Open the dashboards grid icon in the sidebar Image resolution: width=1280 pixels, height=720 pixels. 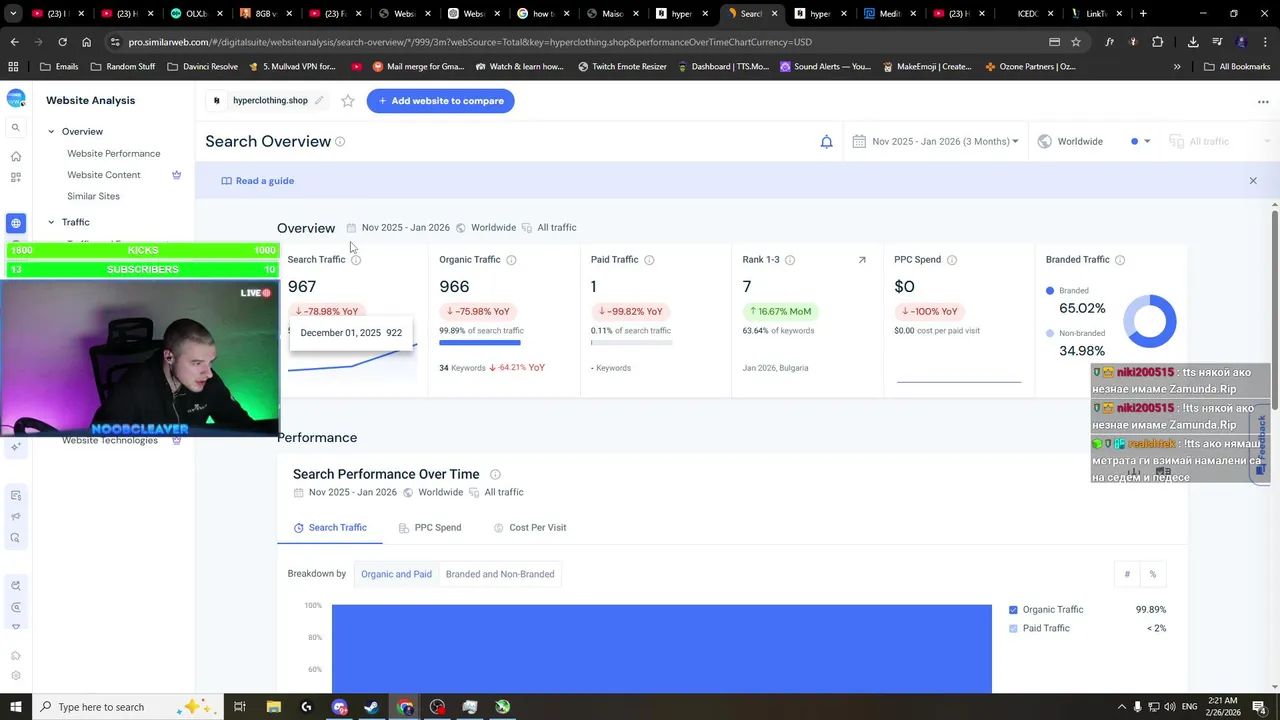(x=15, y=177)
